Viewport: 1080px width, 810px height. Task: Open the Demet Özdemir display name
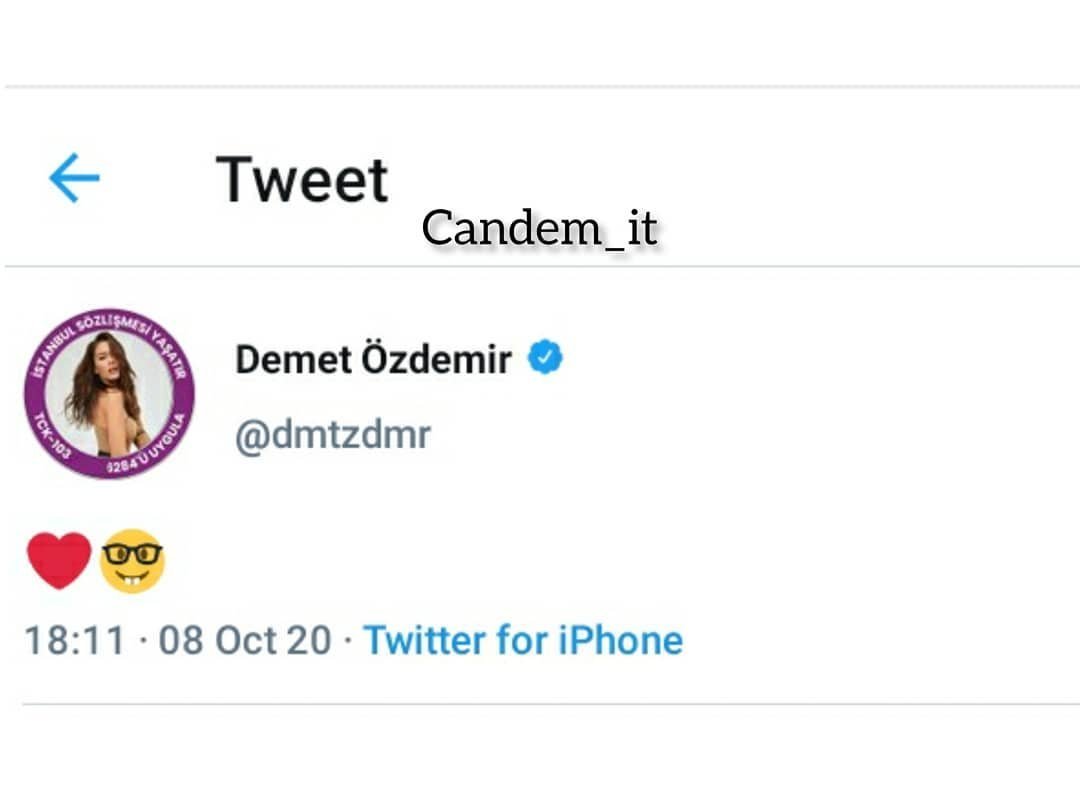[x=373, y=359]
